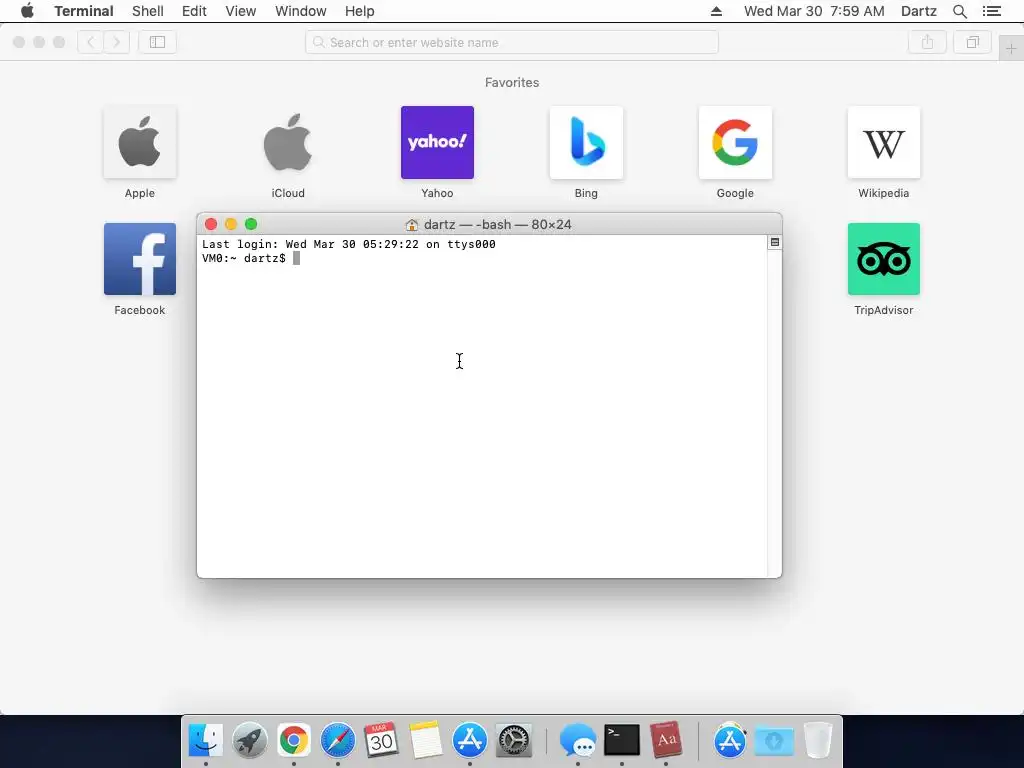Open Launchpad rocket from the Dock
Screen dimensions: 1024x768
pyautogui.click(x=249, y=740)
